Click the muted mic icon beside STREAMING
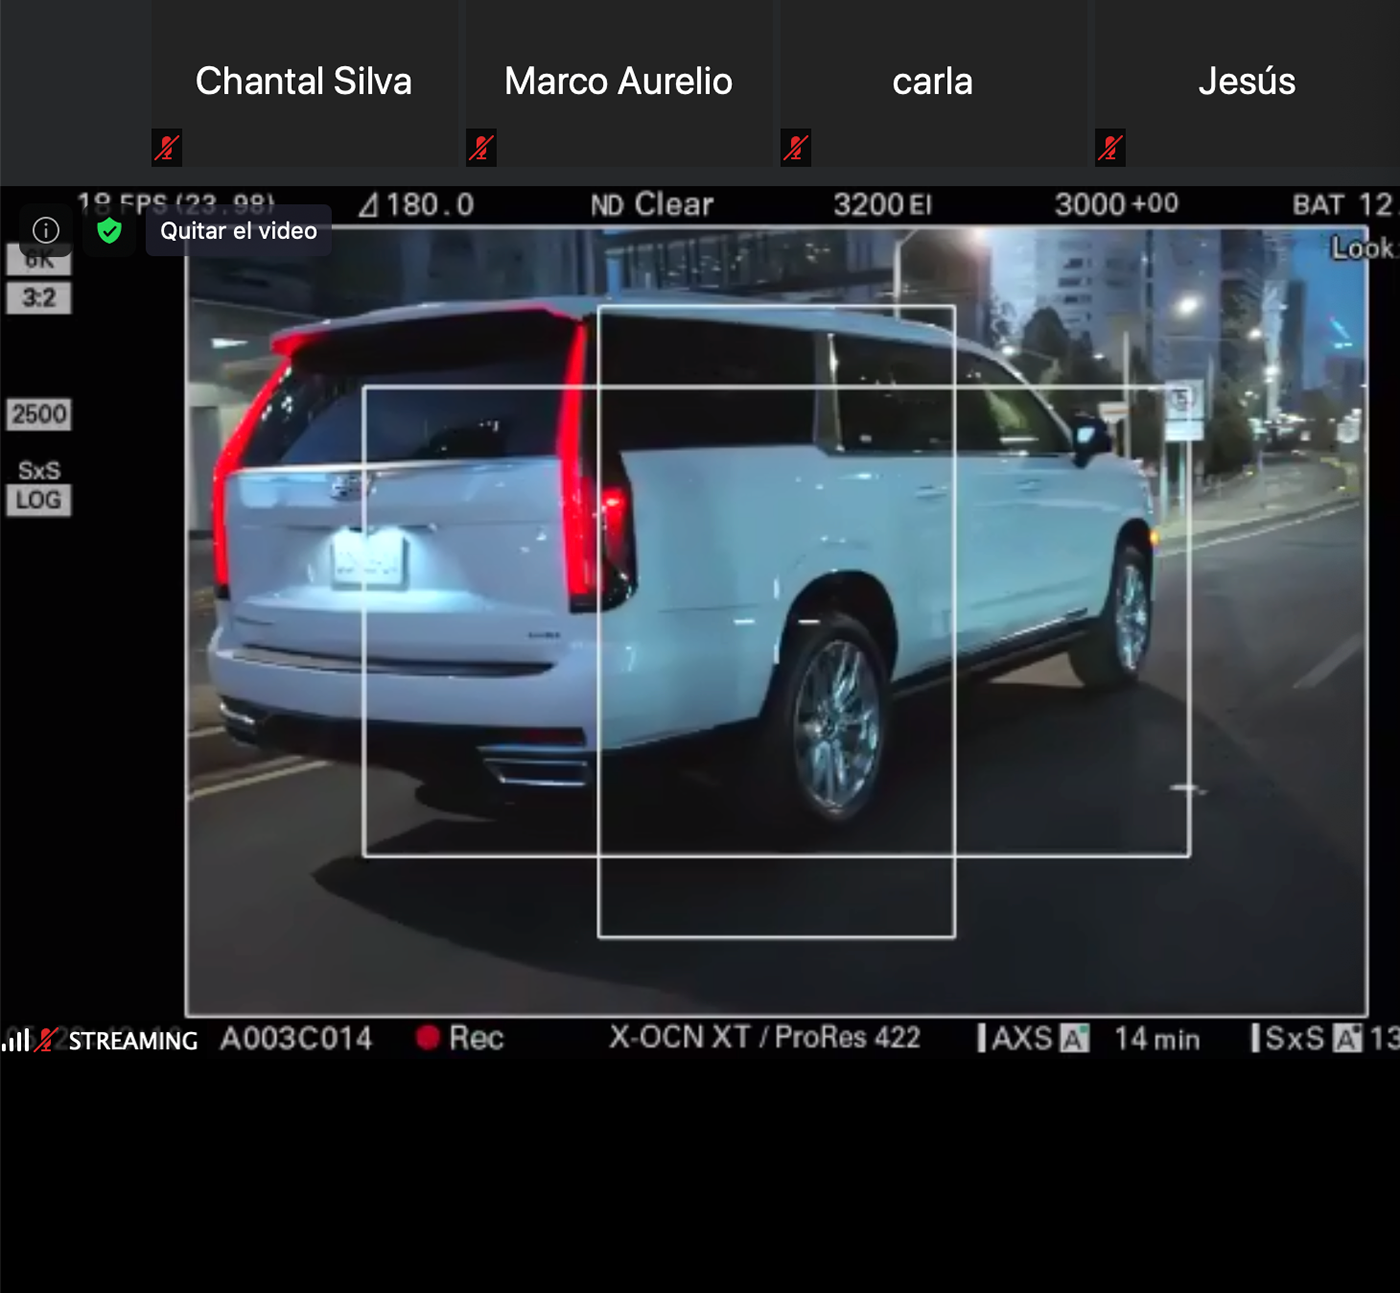 pyautogui.click(x=45, y=1040)
